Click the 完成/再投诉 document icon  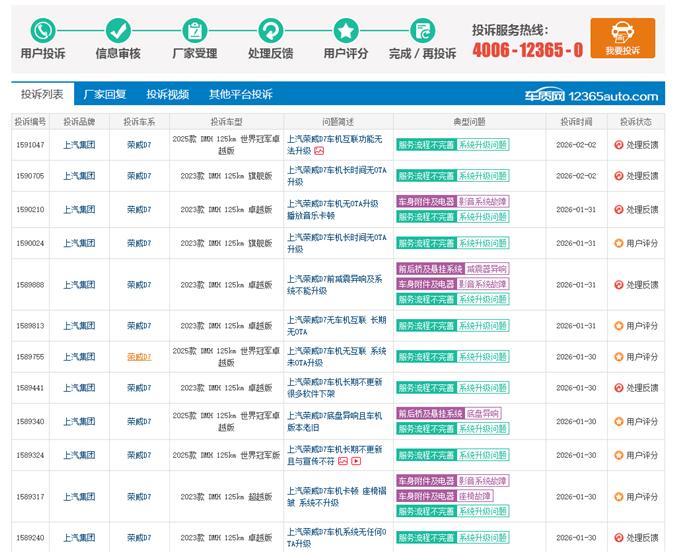pyautogui.click(x=422, y=30)
